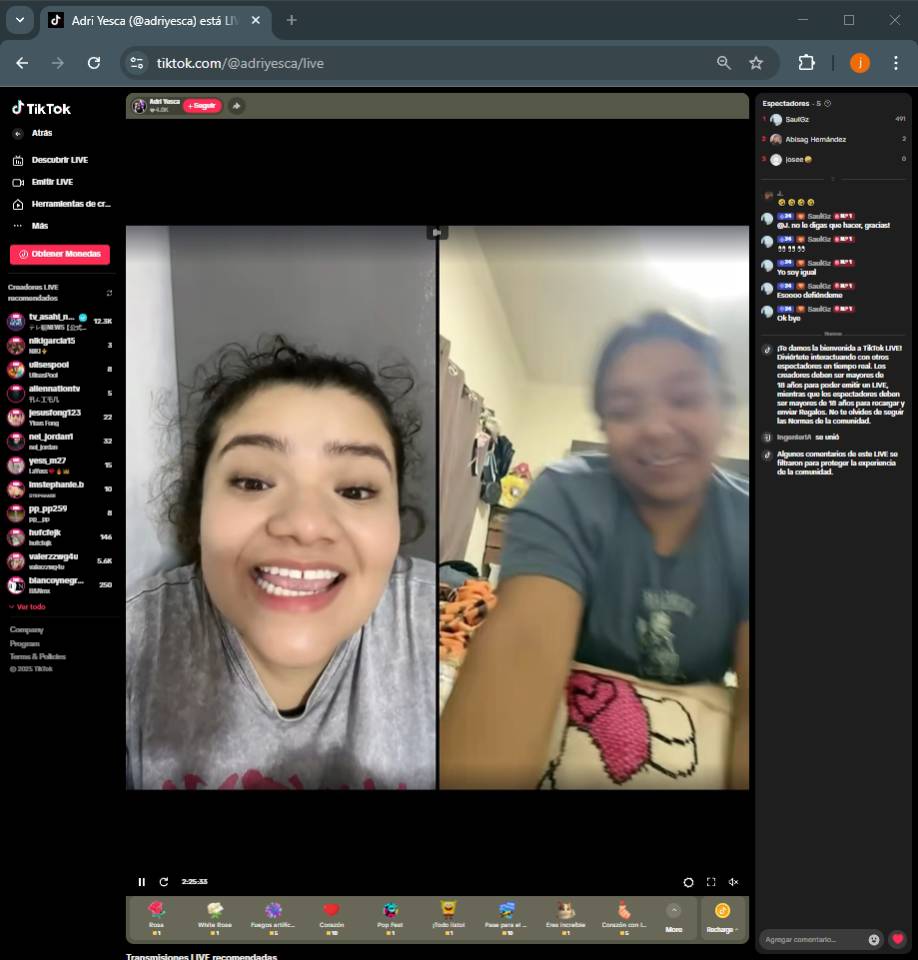Click the Agregar comentario input field
The image size is (918, 960).
(x=812, y=939)
